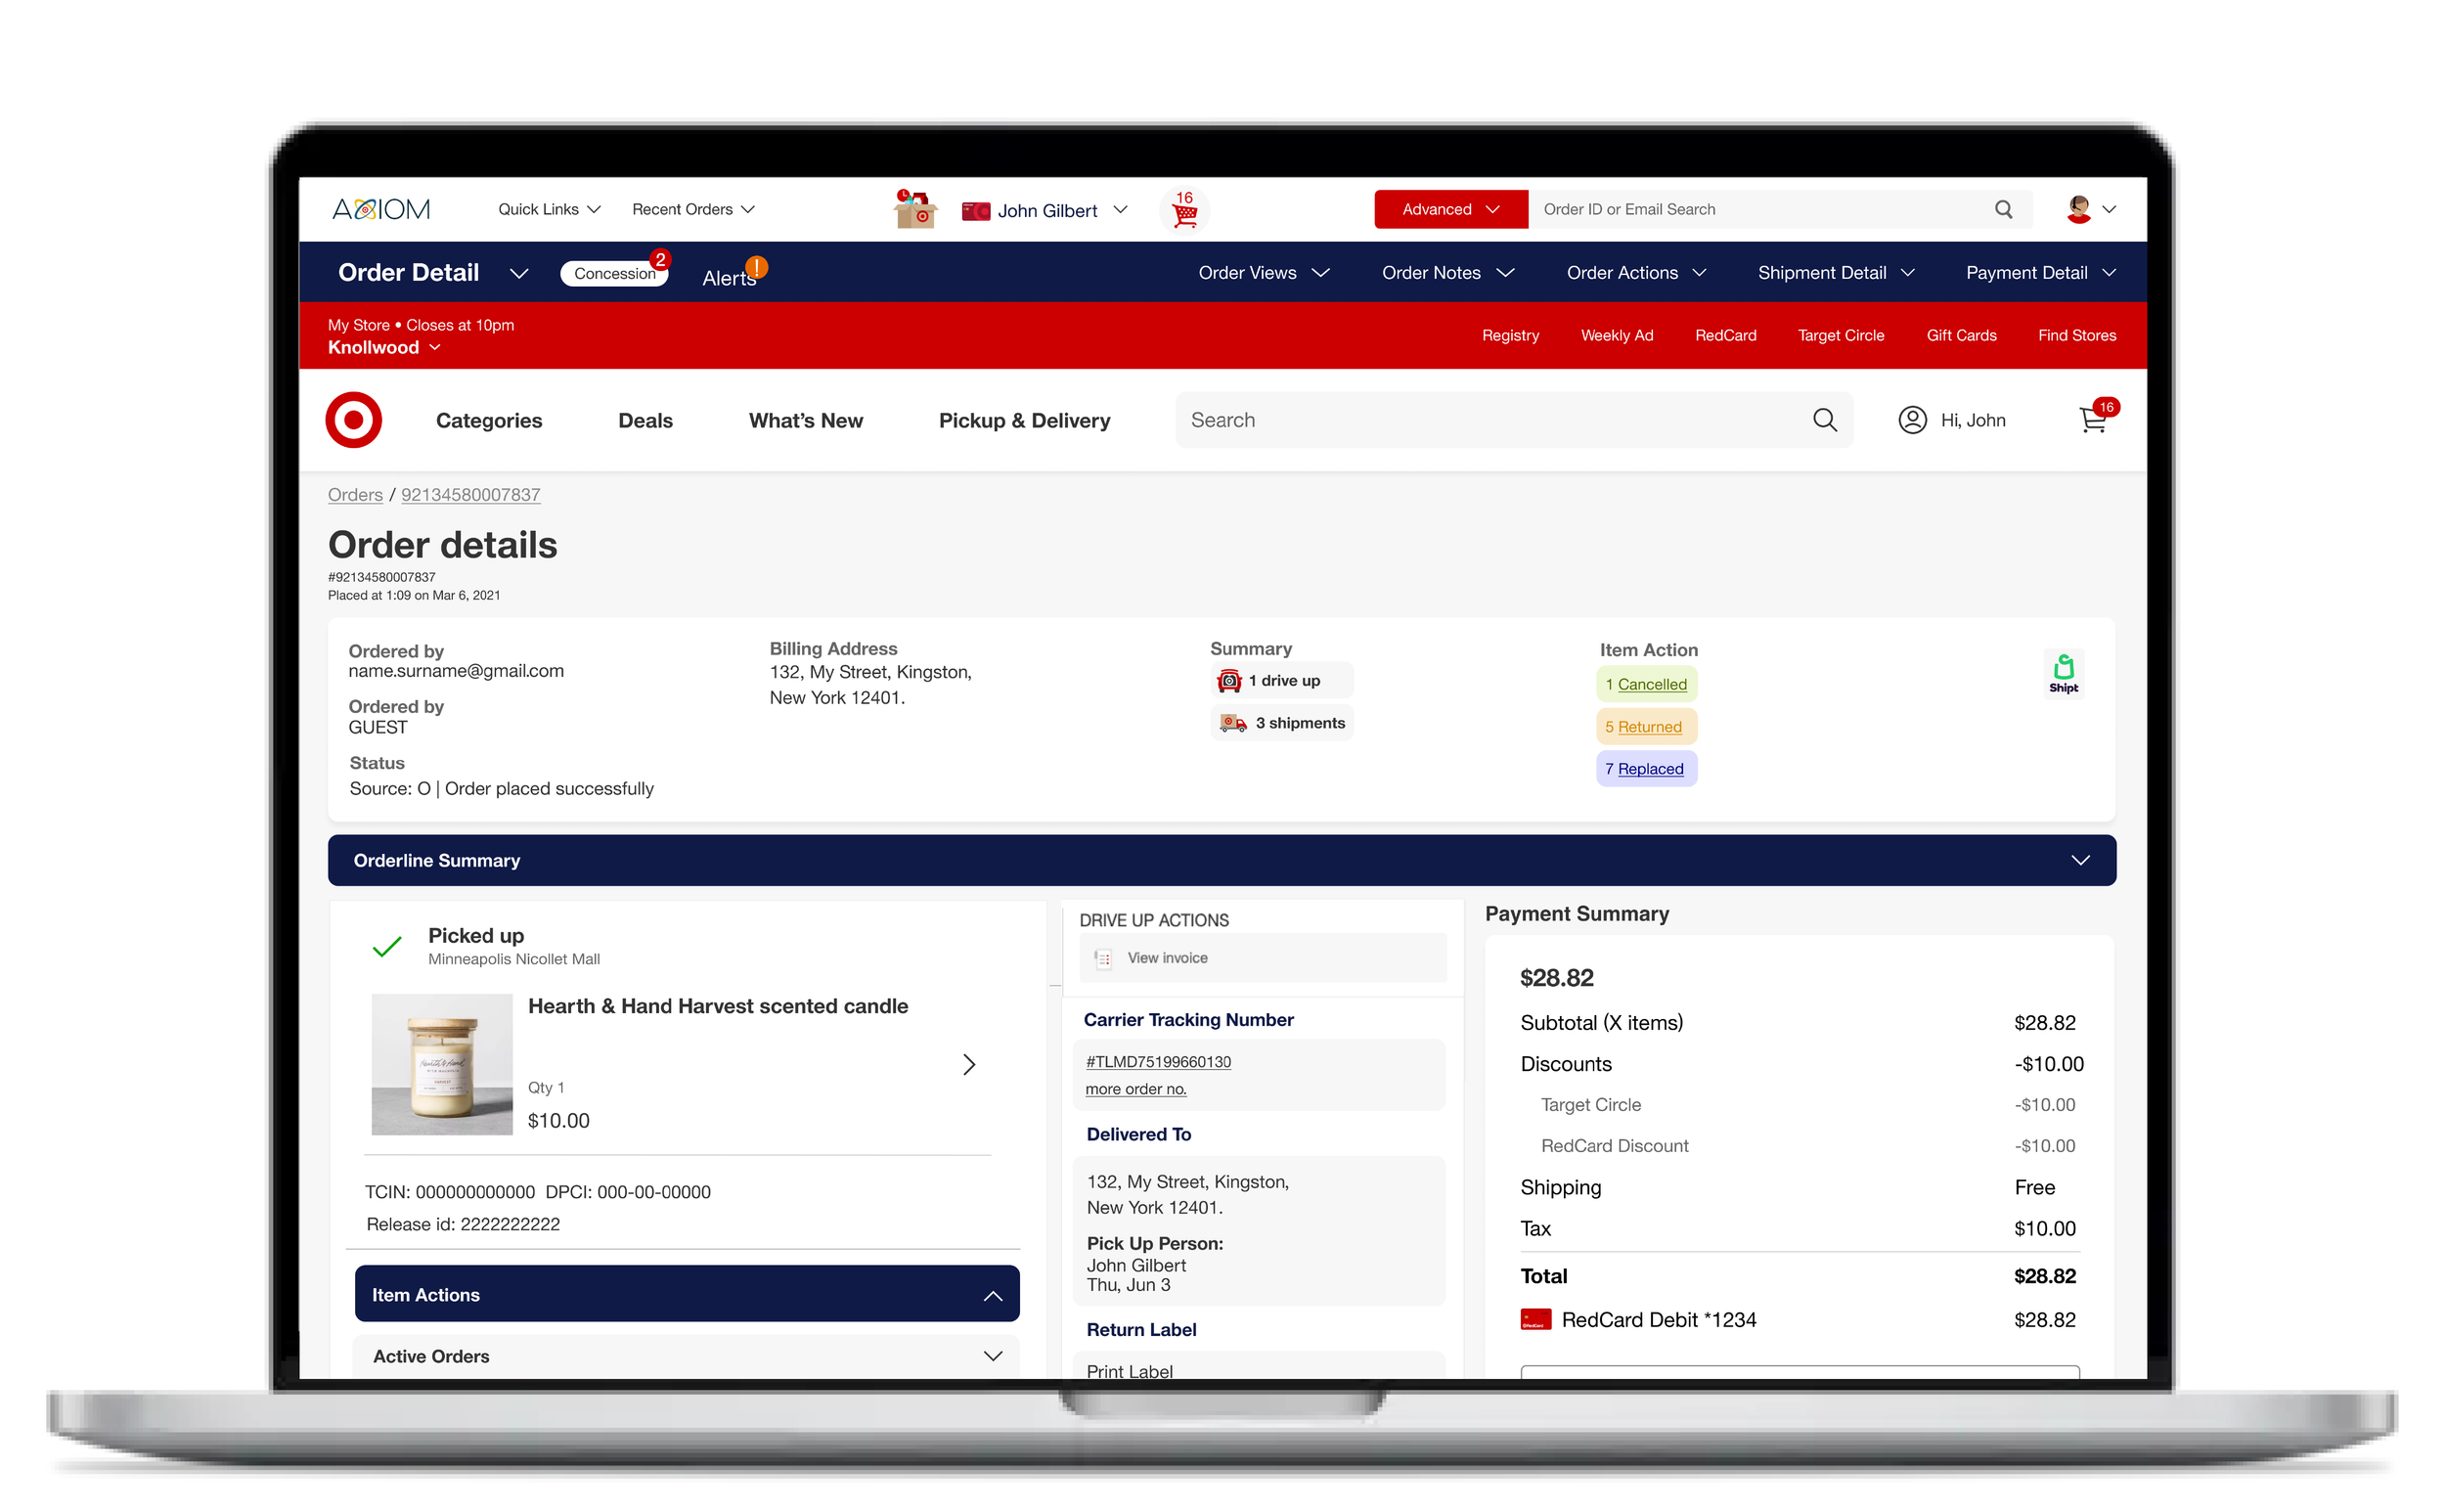Click the shipments truck icon
2445x1512 pixels.
click(1232, 723)
